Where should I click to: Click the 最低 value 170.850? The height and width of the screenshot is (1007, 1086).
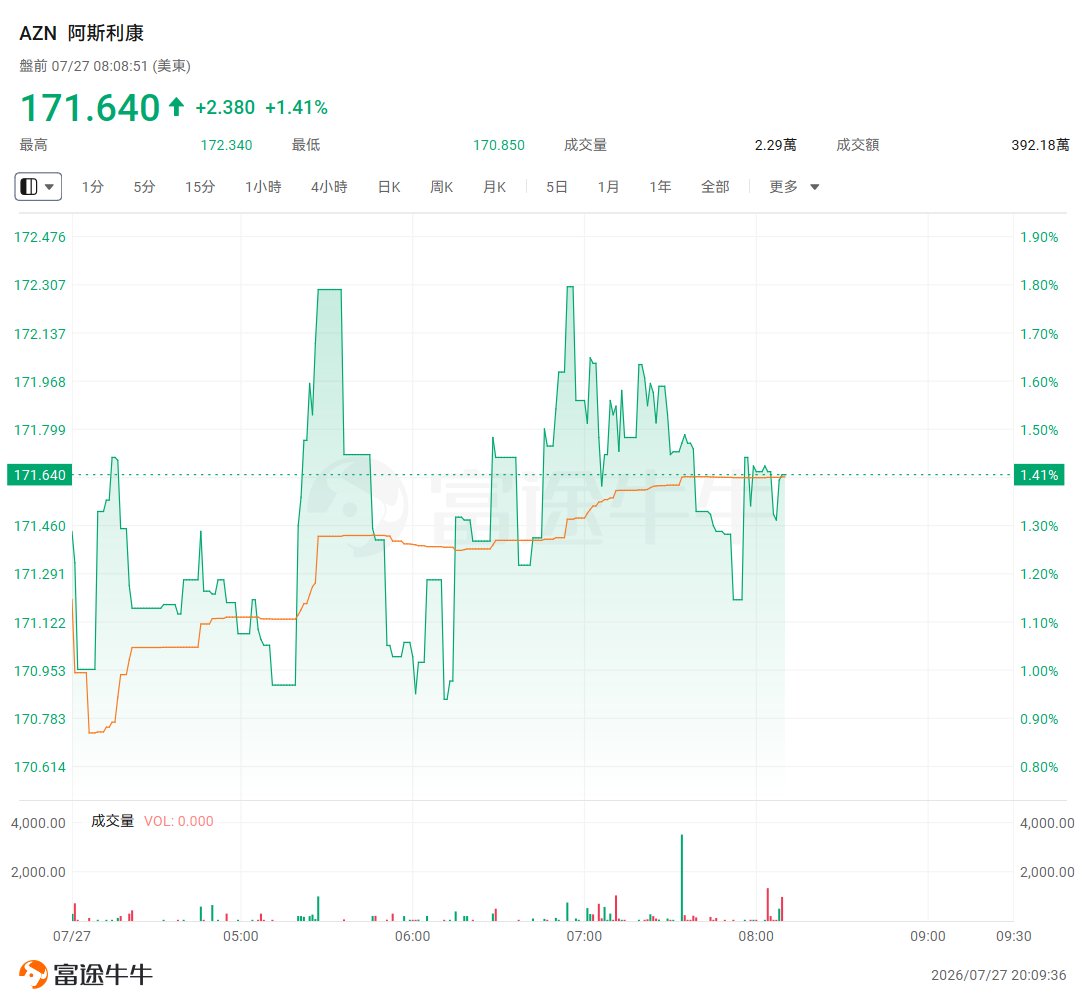tap(499, 145)
